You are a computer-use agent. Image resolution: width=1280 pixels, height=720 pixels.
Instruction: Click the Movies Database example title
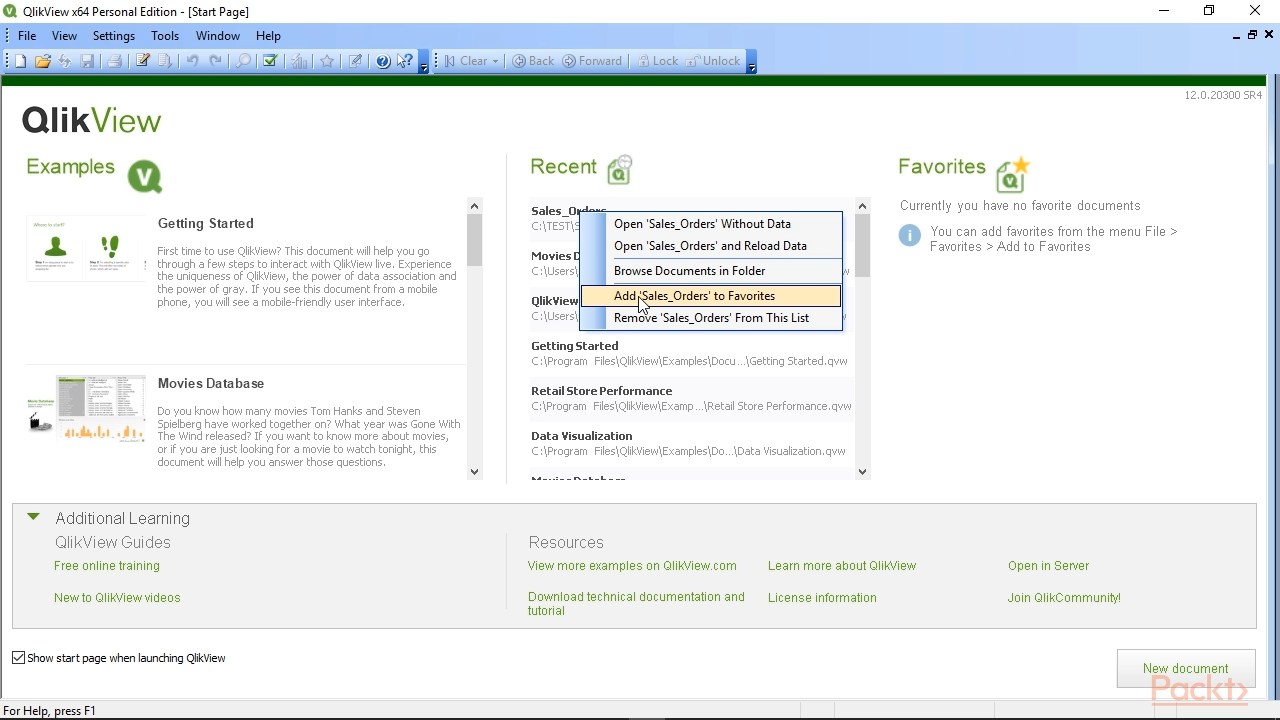210,384
